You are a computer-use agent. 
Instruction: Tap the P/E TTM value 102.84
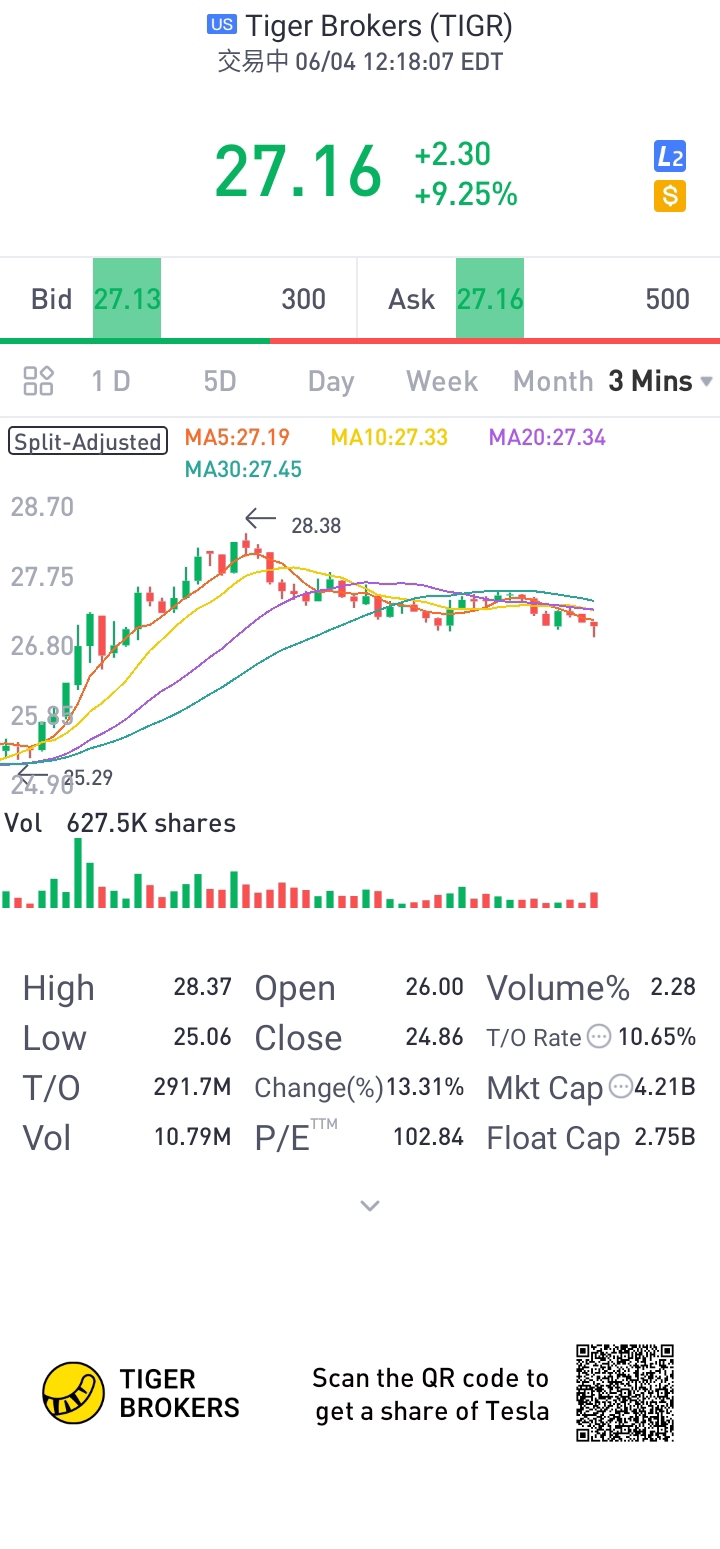tap(430, 1137)
